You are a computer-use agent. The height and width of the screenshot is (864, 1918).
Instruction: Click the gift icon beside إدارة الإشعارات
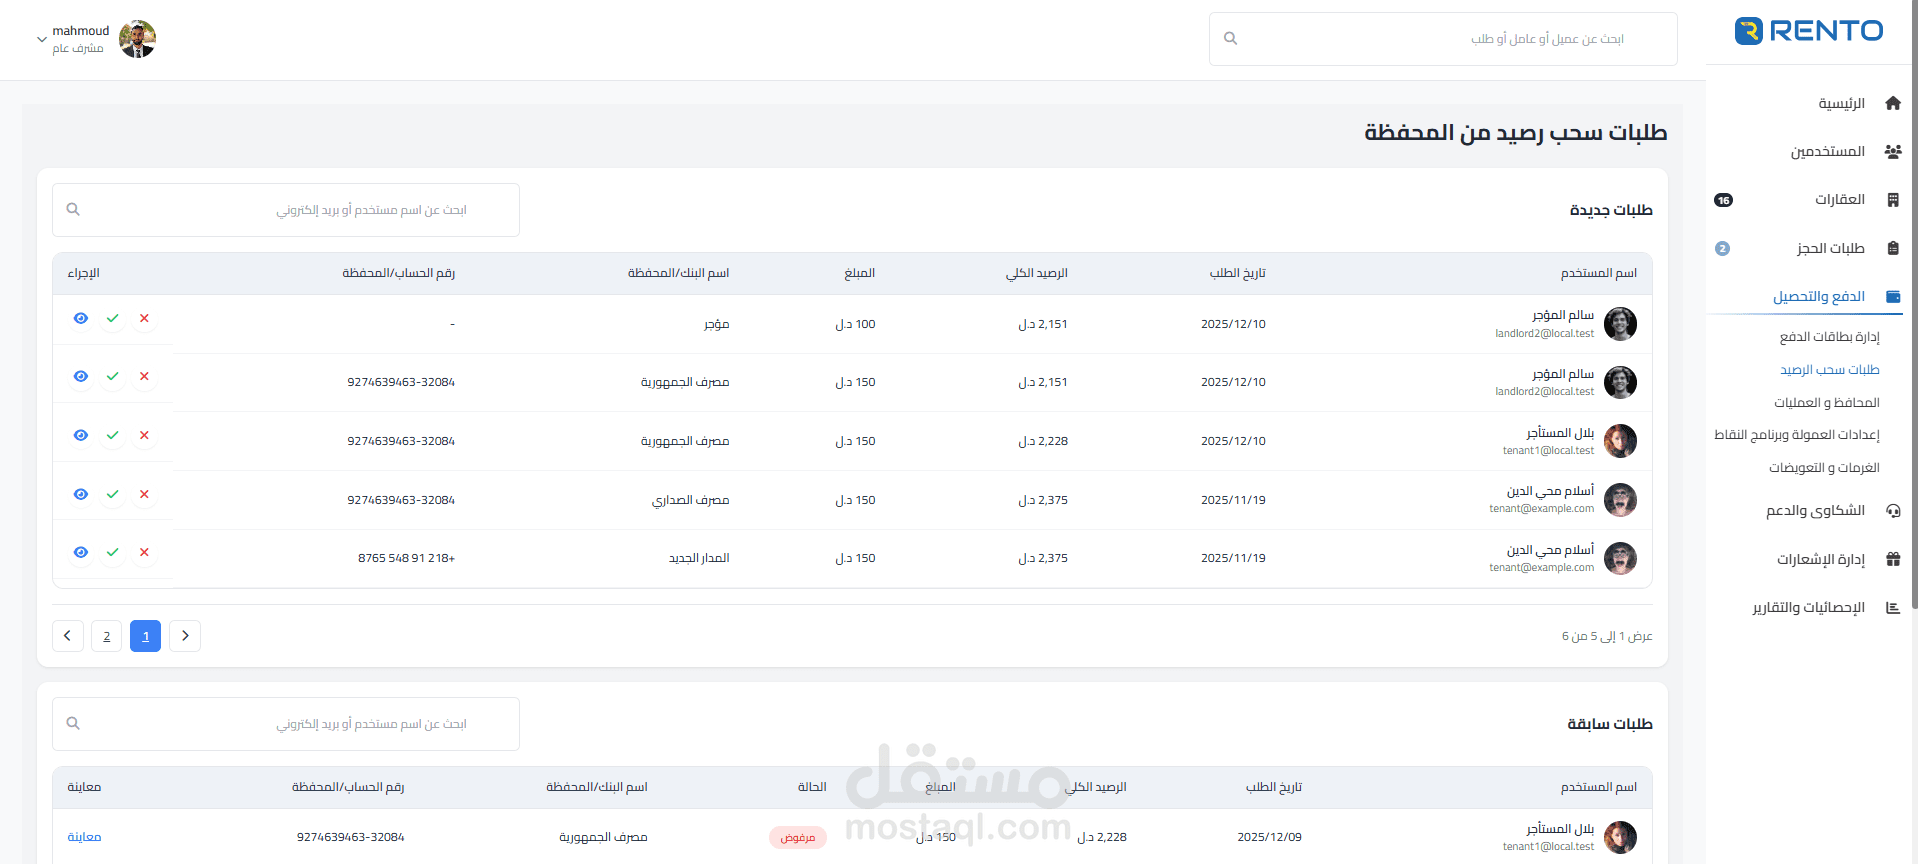(1893, 559)
